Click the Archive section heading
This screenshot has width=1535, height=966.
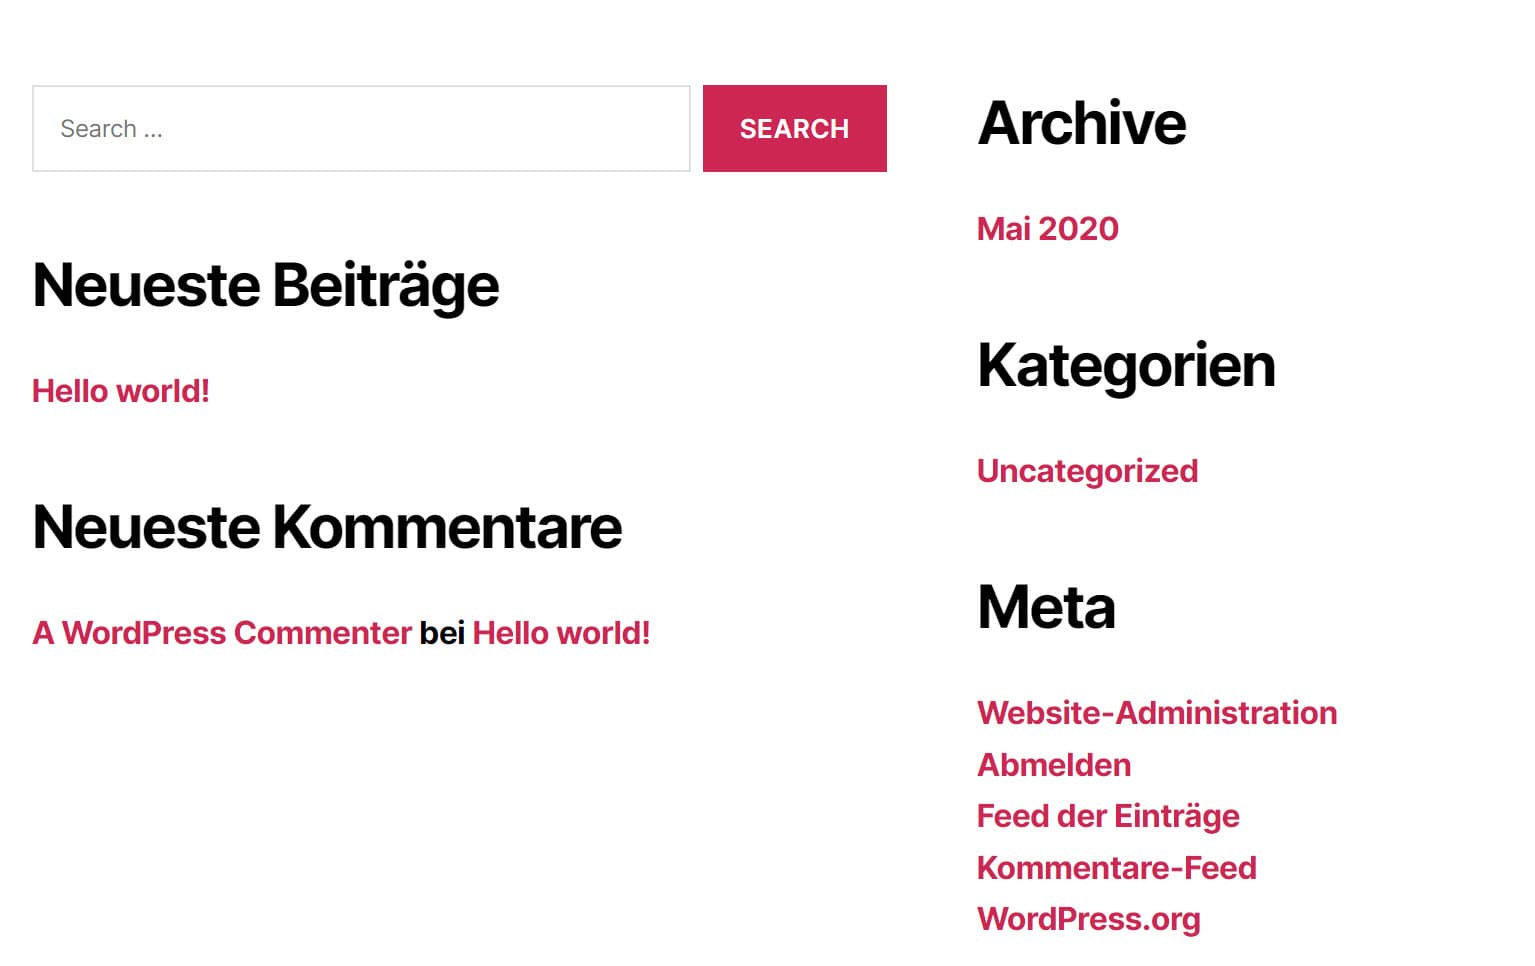[1081, 123]
